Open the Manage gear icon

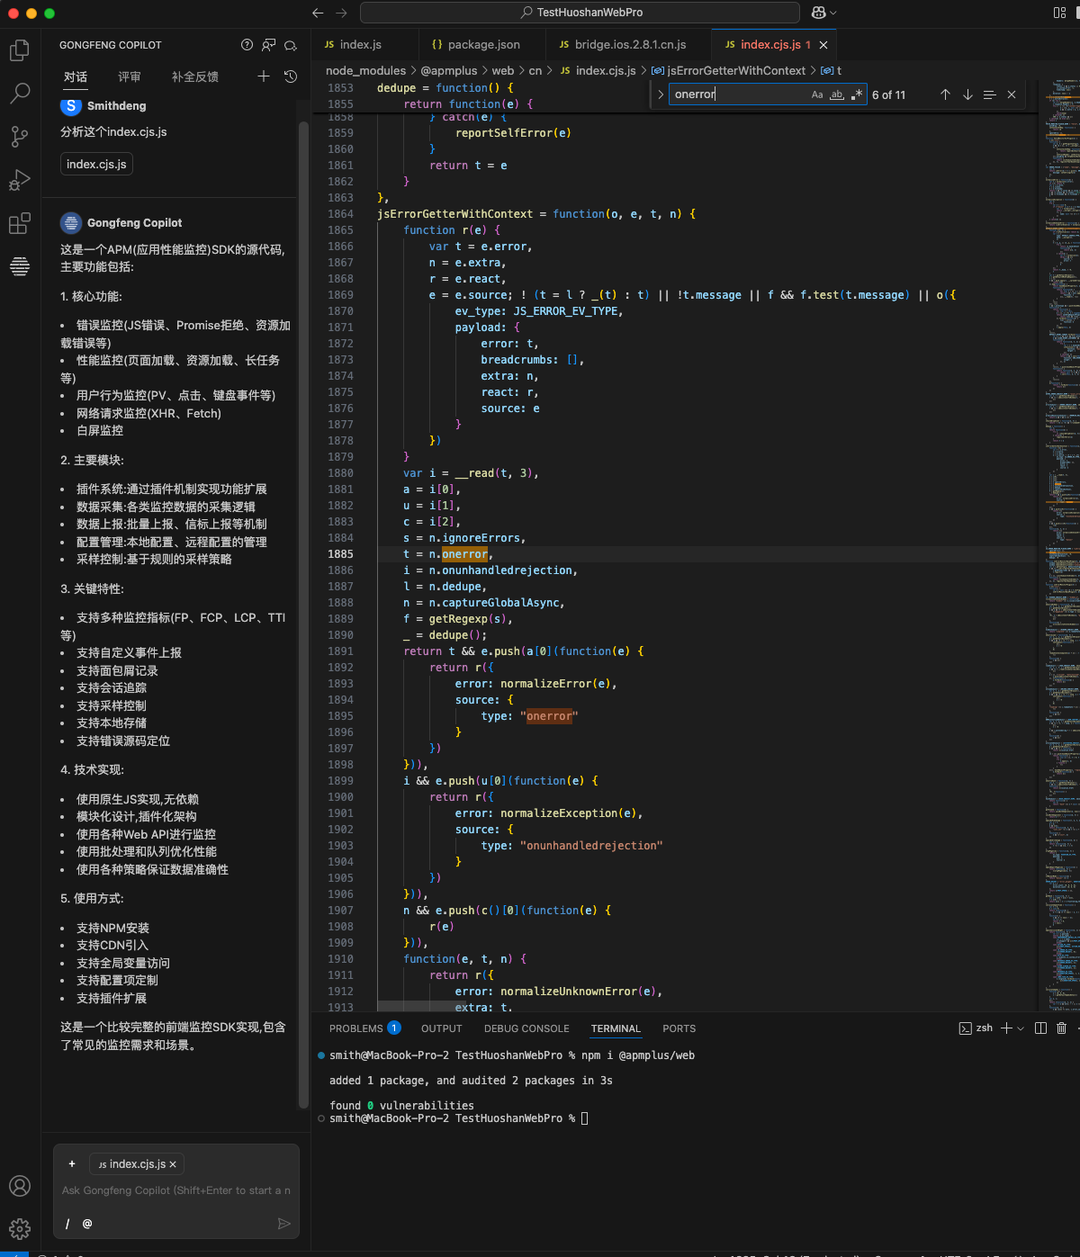[x=20, y=1229]
